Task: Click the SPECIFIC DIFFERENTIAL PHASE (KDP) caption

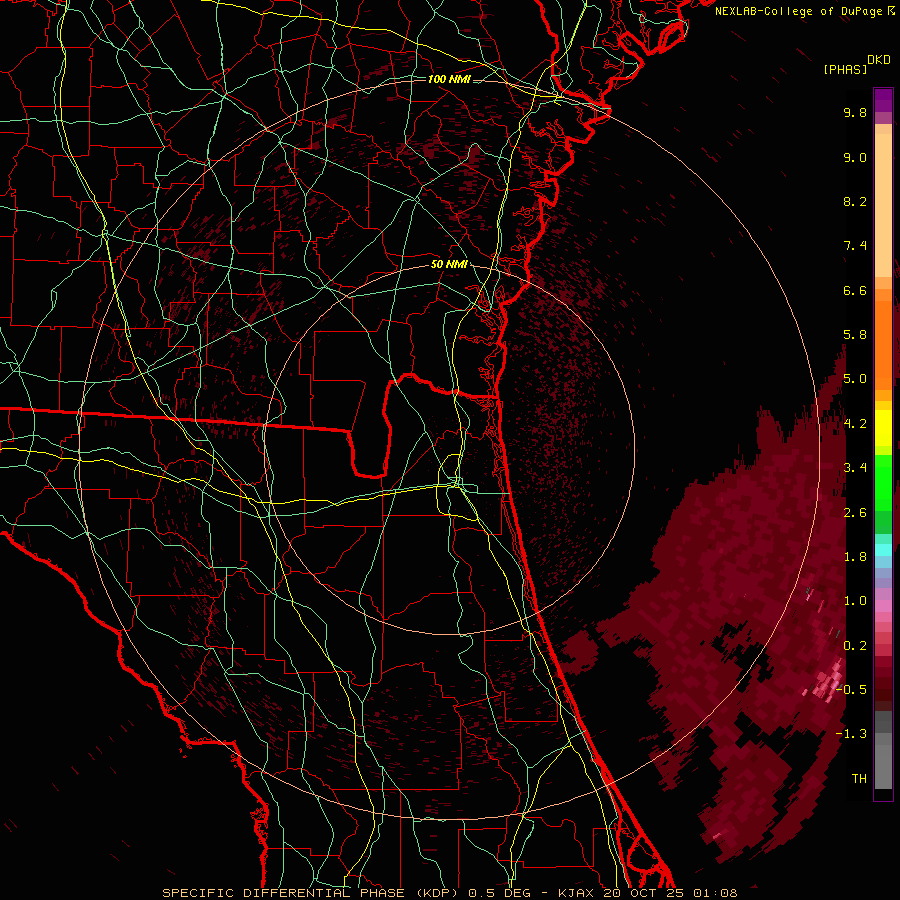Action: 312,893
